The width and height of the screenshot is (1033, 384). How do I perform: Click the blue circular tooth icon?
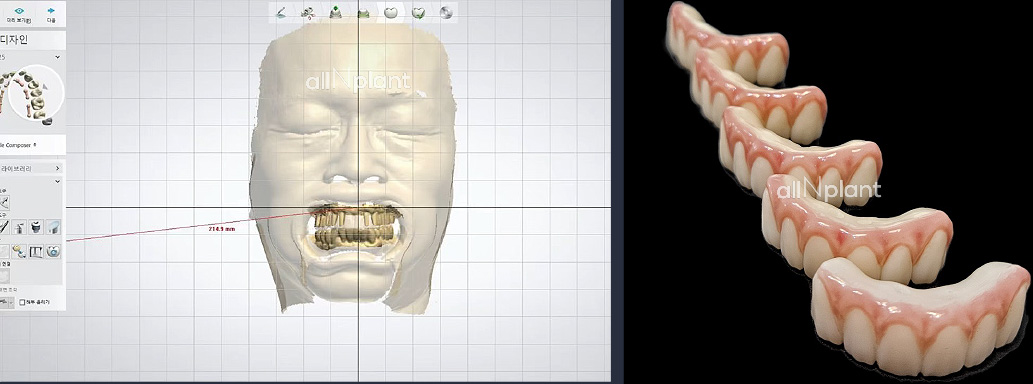coord(53,251)
